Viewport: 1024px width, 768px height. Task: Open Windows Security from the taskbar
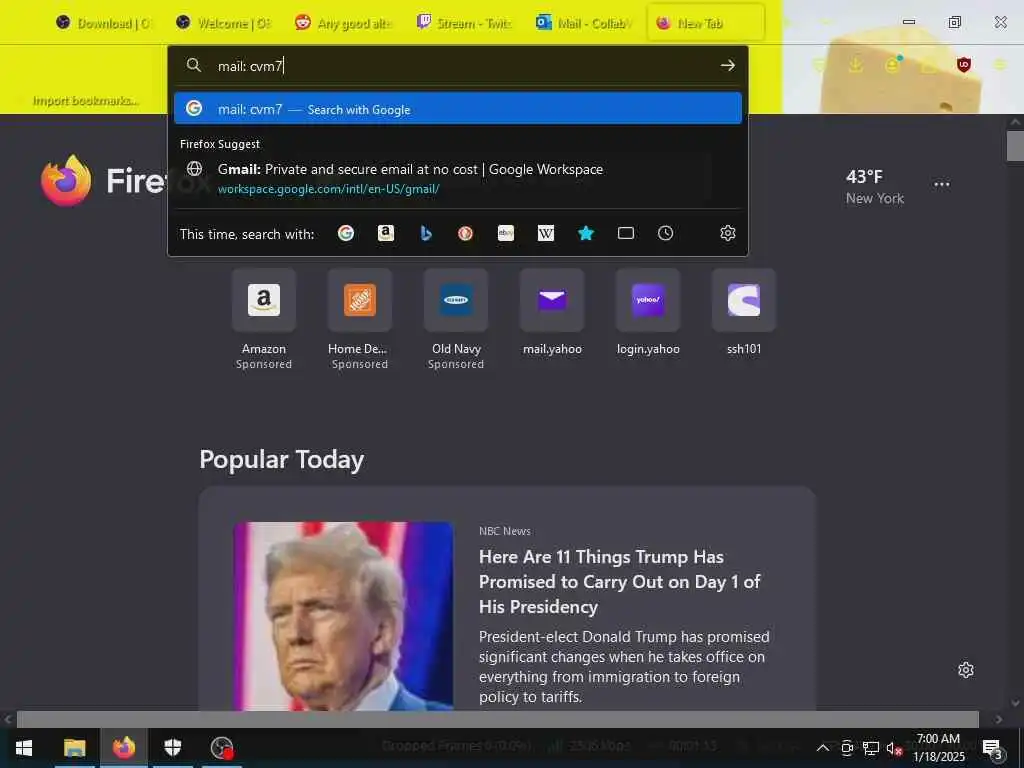(x=172, y=747)
